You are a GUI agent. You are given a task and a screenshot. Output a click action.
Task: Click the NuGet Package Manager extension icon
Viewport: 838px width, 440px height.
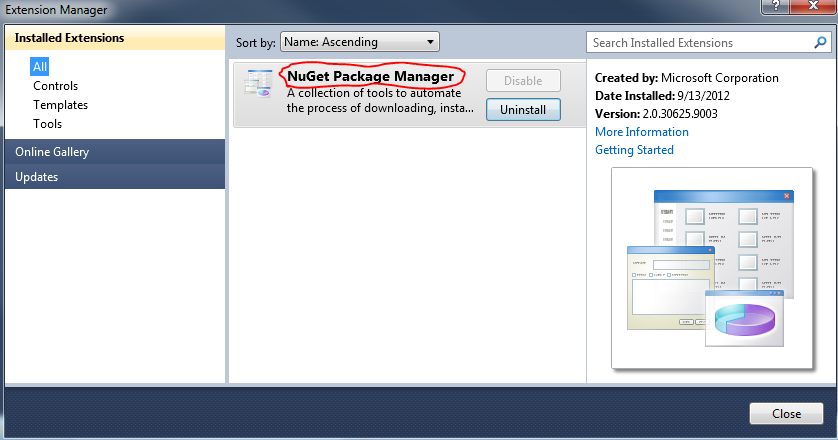(259, 83)
